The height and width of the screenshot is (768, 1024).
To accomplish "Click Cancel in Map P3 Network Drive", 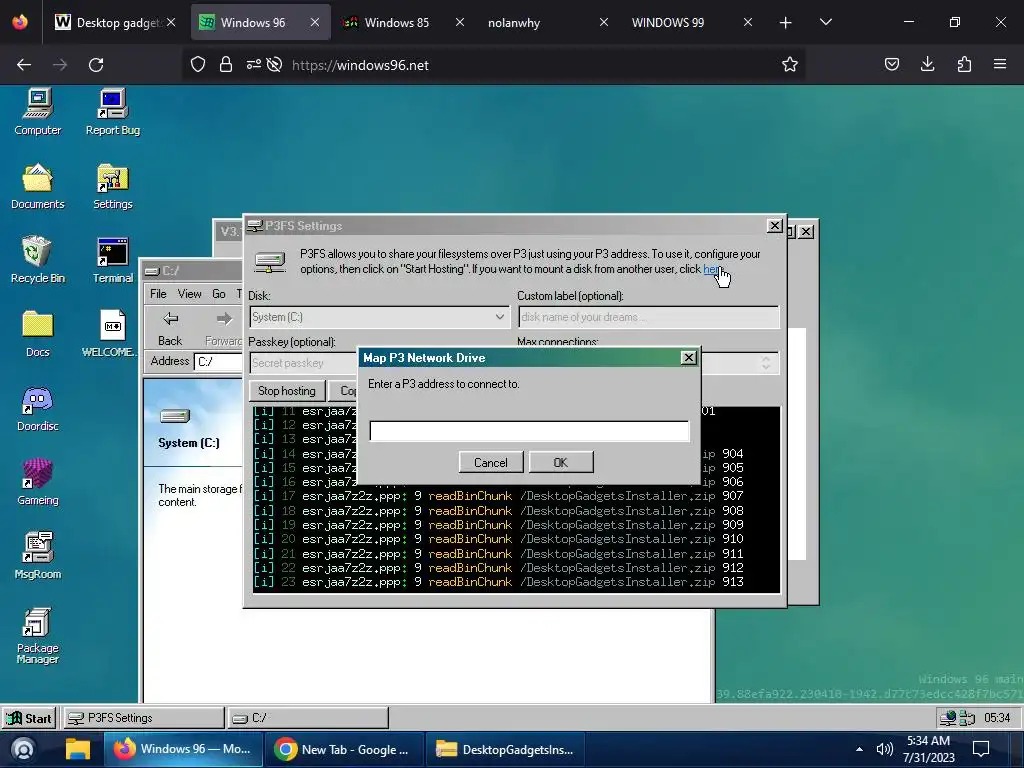I will (x=491, y=462).
